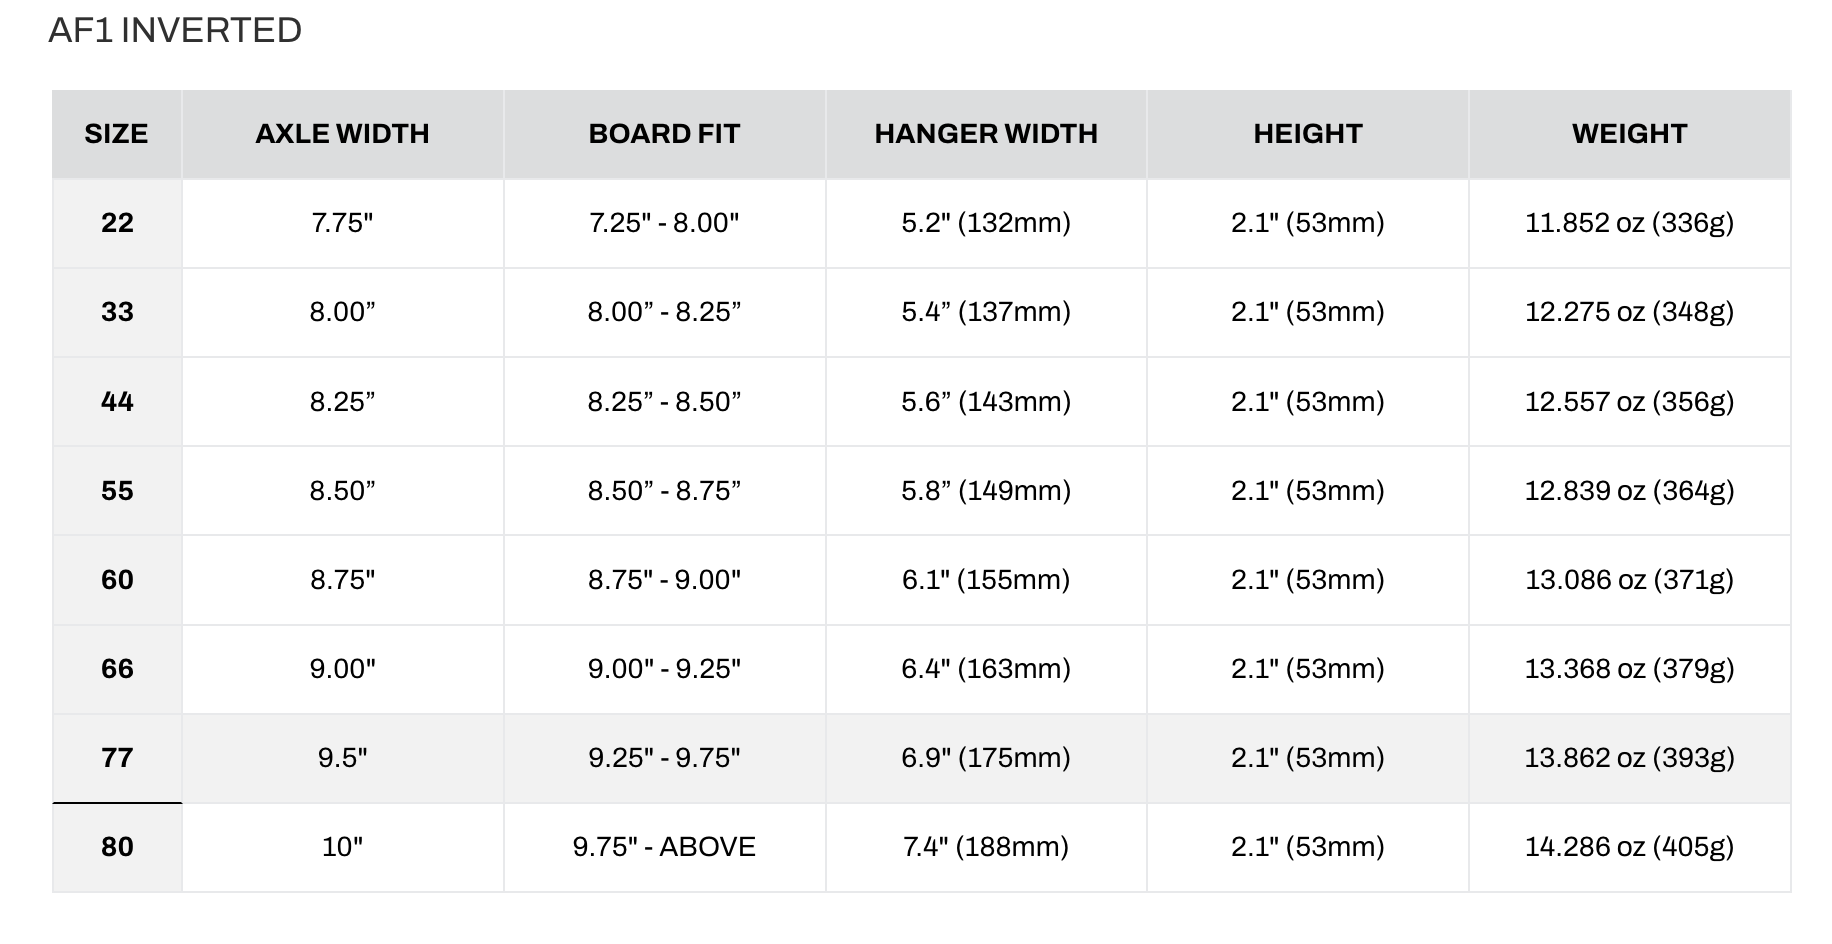Select the size 22 row label
Screen dimensions: 1832x944
[x=117, y=223]
